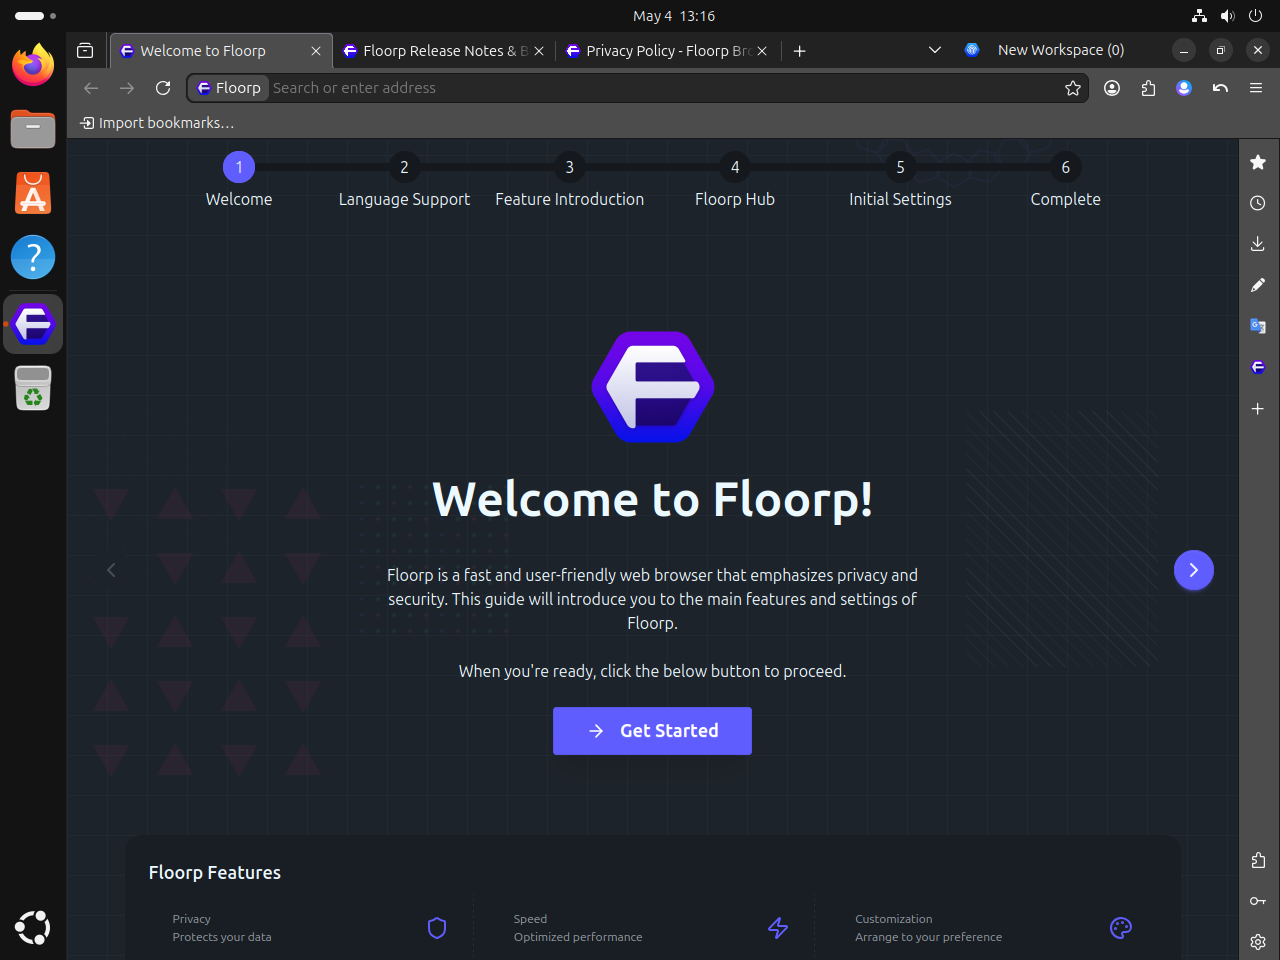
Task: Click 'Arrange to your preference' text
Action: point(928,937)
